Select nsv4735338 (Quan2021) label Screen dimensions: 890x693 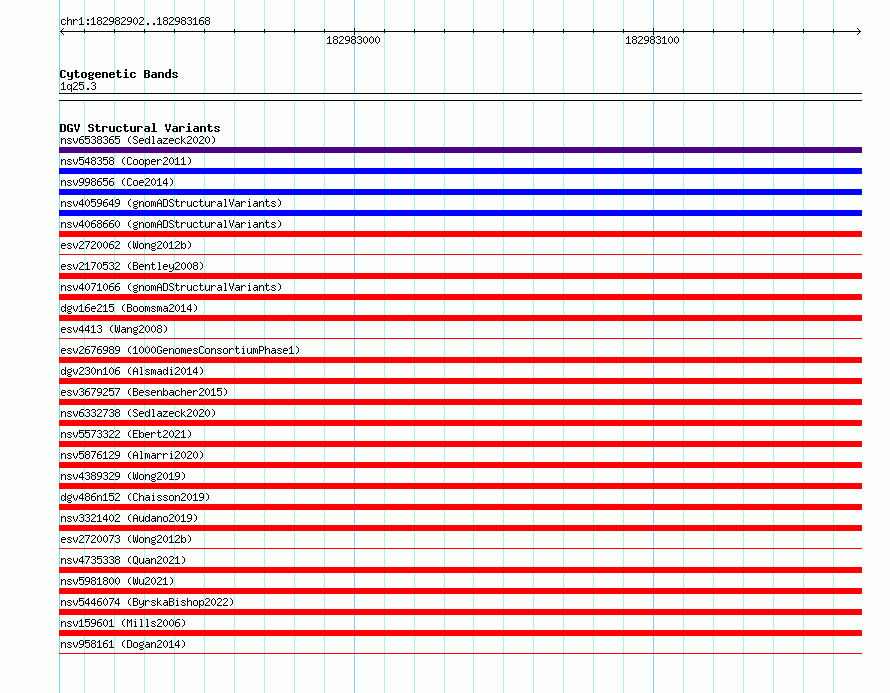[x=123, y=560]
